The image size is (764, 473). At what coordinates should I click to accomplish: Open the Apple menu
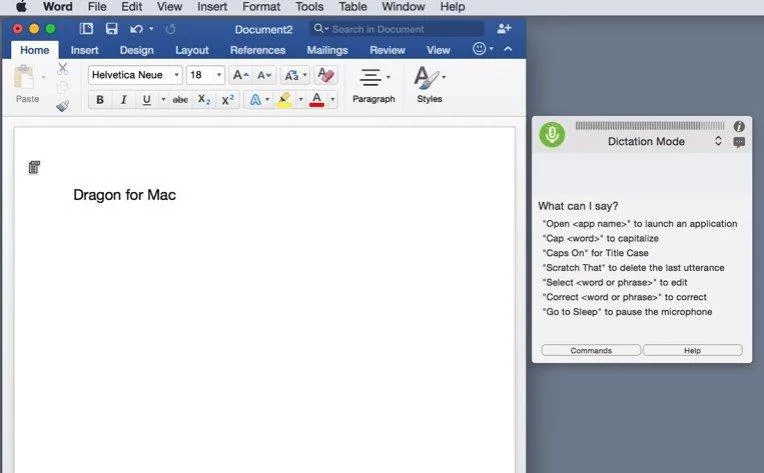coord(21,7)
